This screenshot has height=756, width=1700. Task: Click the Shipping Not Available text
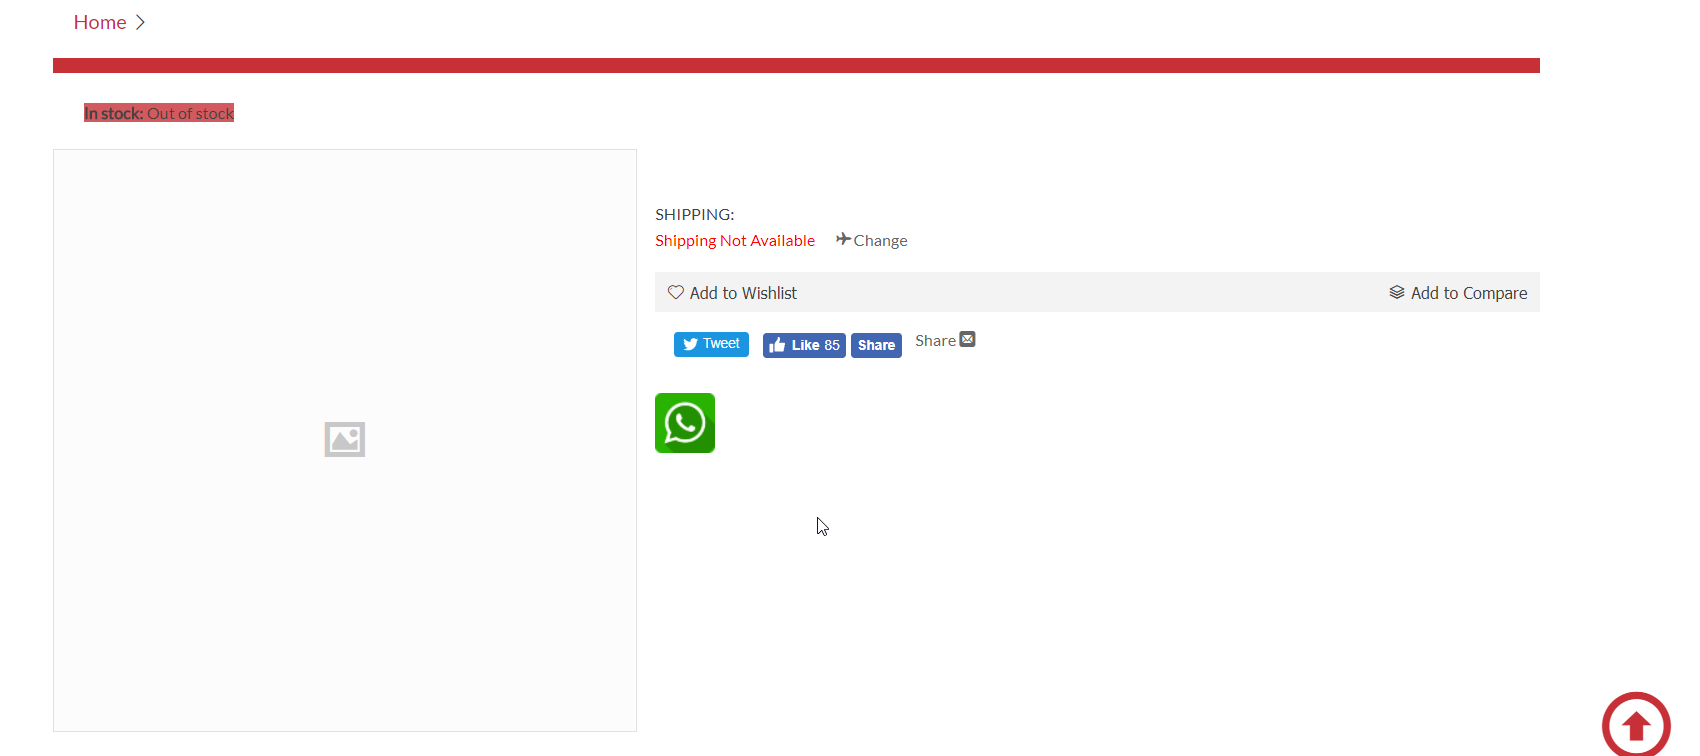pyautogui.click(x=735, y=241)
